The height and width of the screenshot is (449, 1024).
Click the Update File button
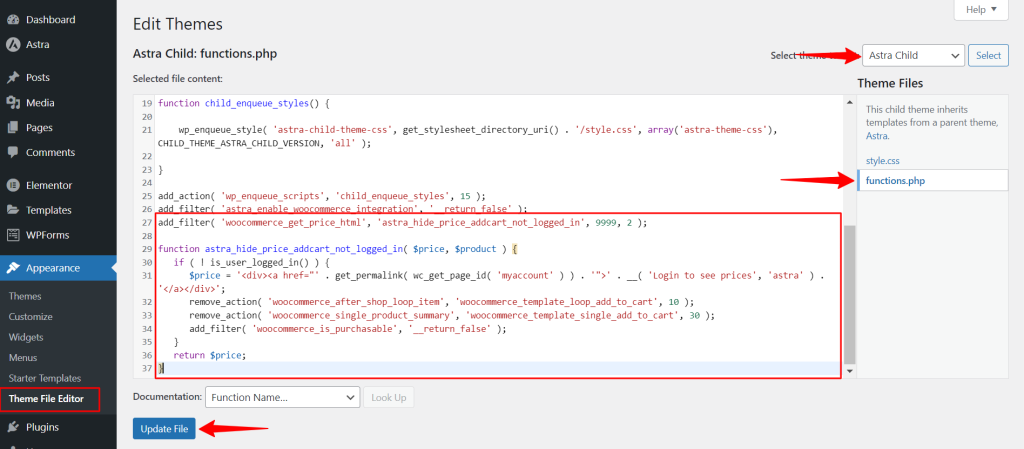click(164, 429)
